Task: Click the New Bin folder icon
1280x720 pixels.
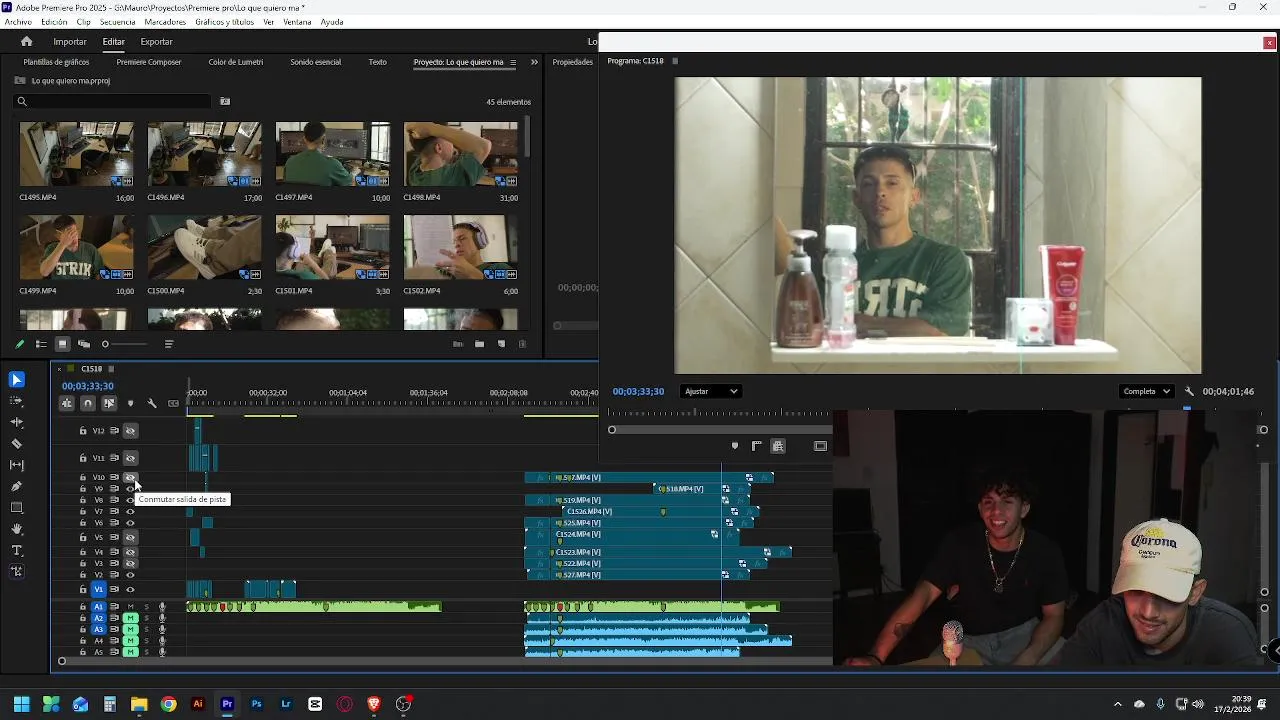Action: tap(479, 344)
